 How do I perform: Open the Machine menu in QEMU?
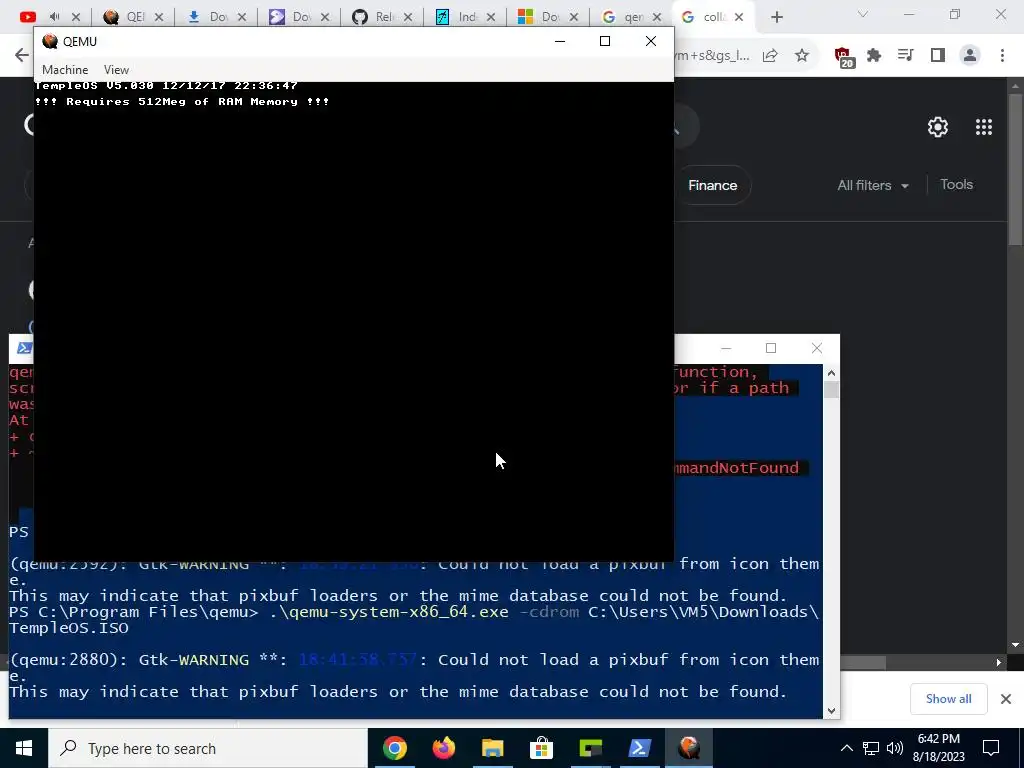coord(65,70)
